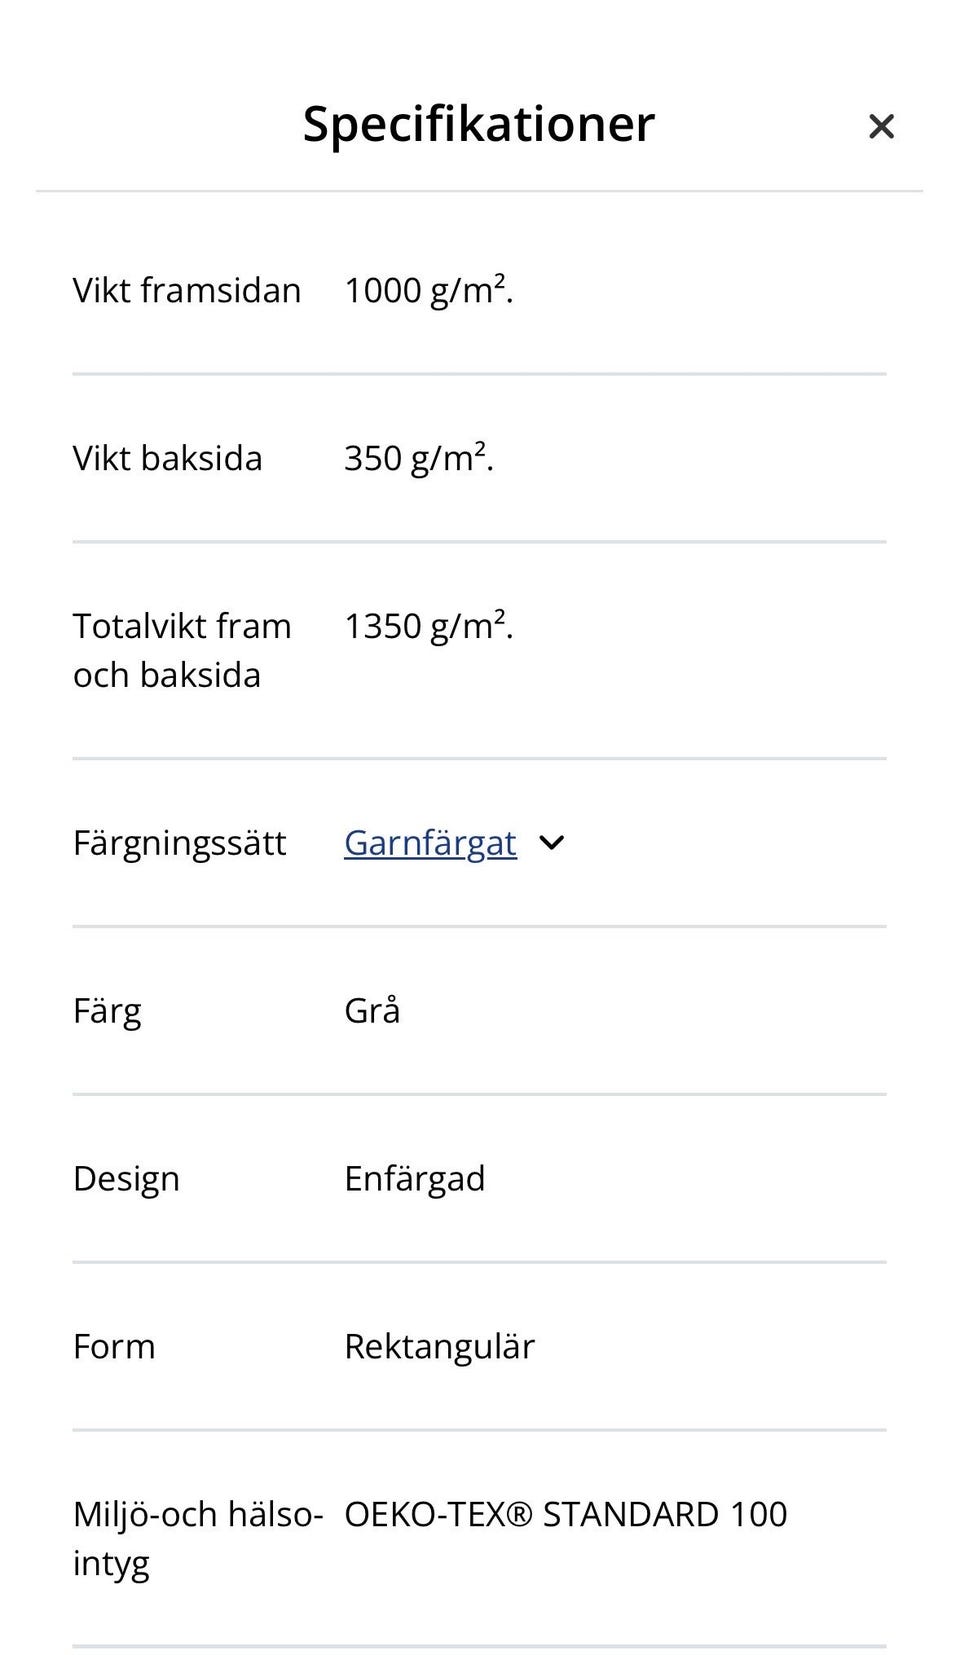Click the Totalvikt fram och baksida label
The width and height of the screenshot is (960, 1655).
point(182,649)
